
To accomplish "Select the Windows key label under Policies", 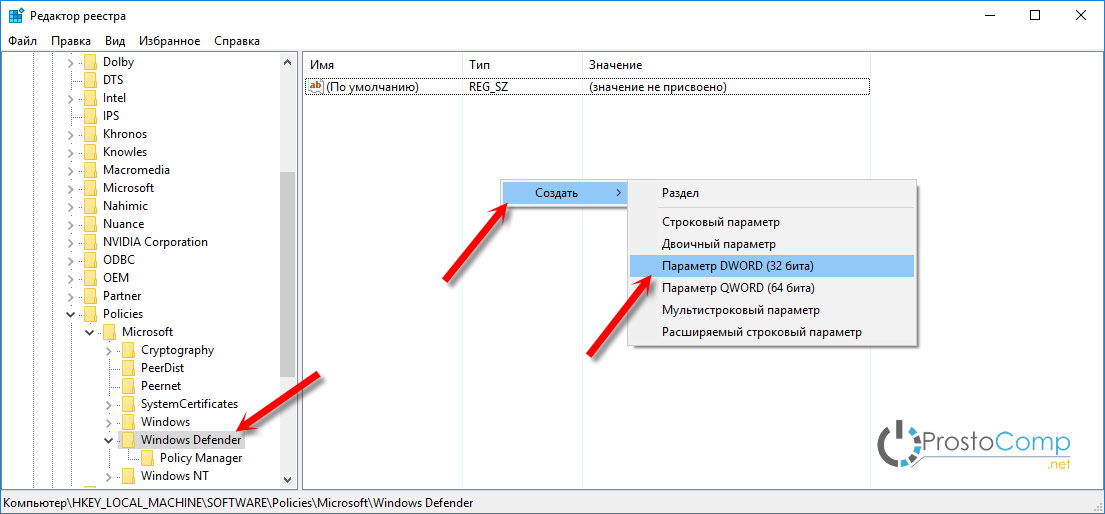I will coord(165,422).
